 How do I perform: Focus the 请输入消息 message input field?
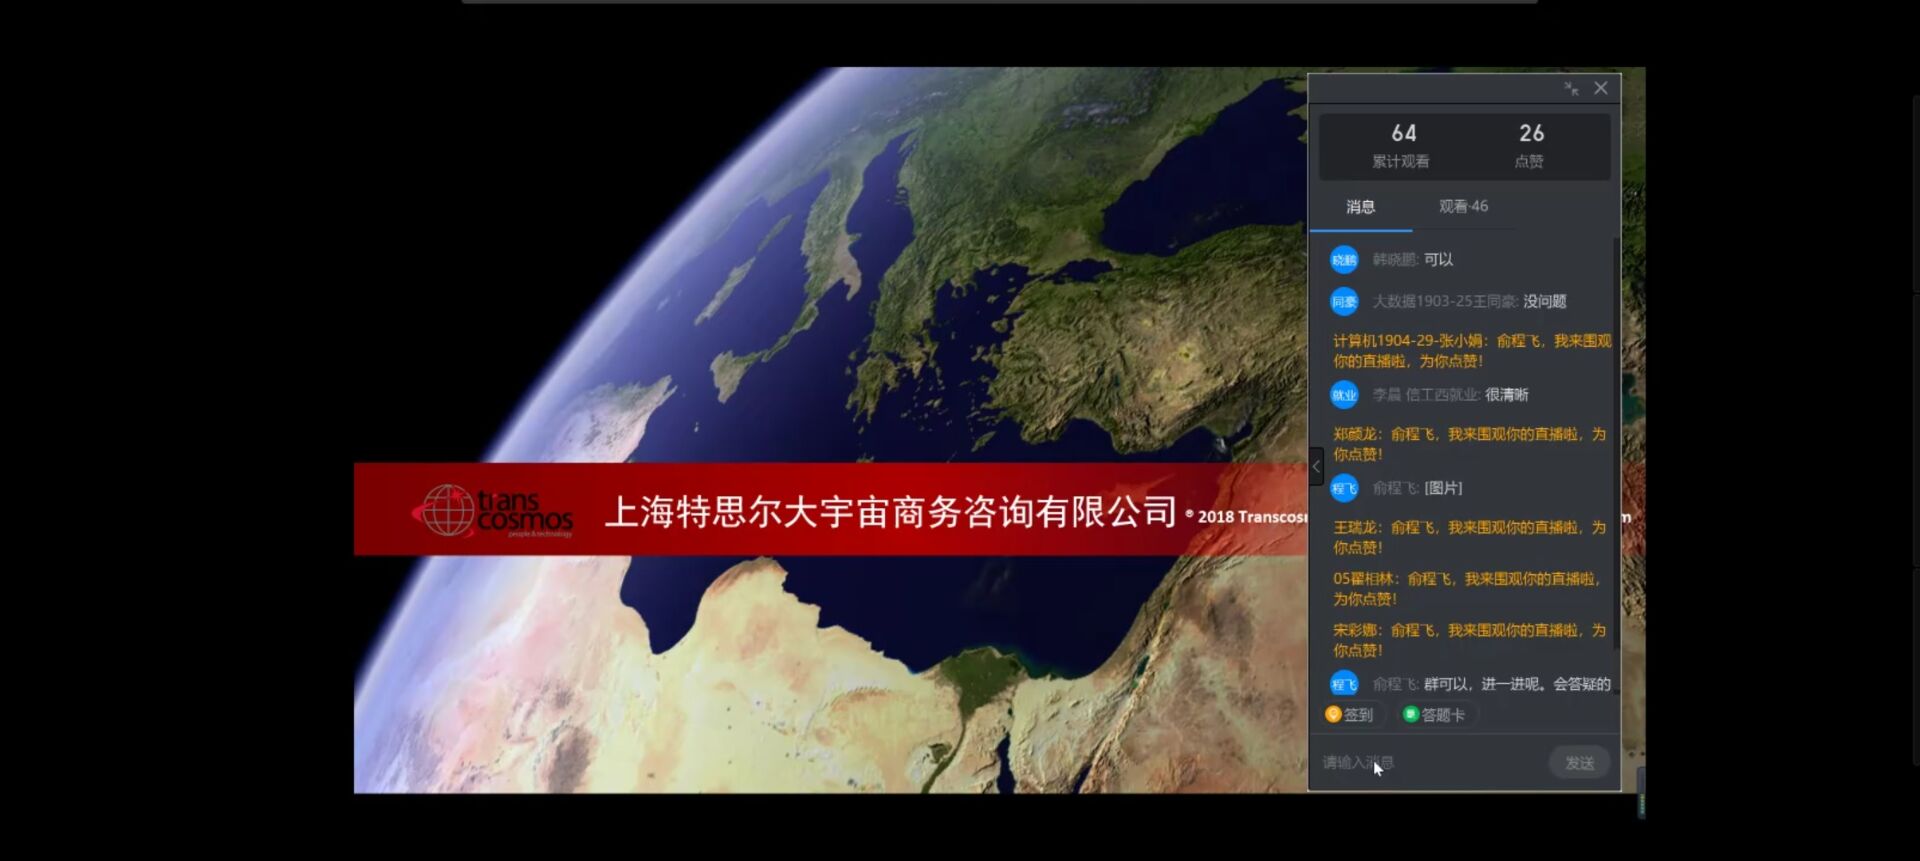pos(1430,763)
